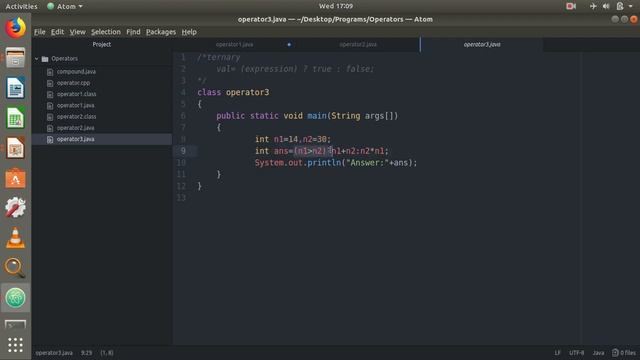Screen dimensions: 640x360
Task: Open the airplane mode indicator
Action: [x=593, y=6]
